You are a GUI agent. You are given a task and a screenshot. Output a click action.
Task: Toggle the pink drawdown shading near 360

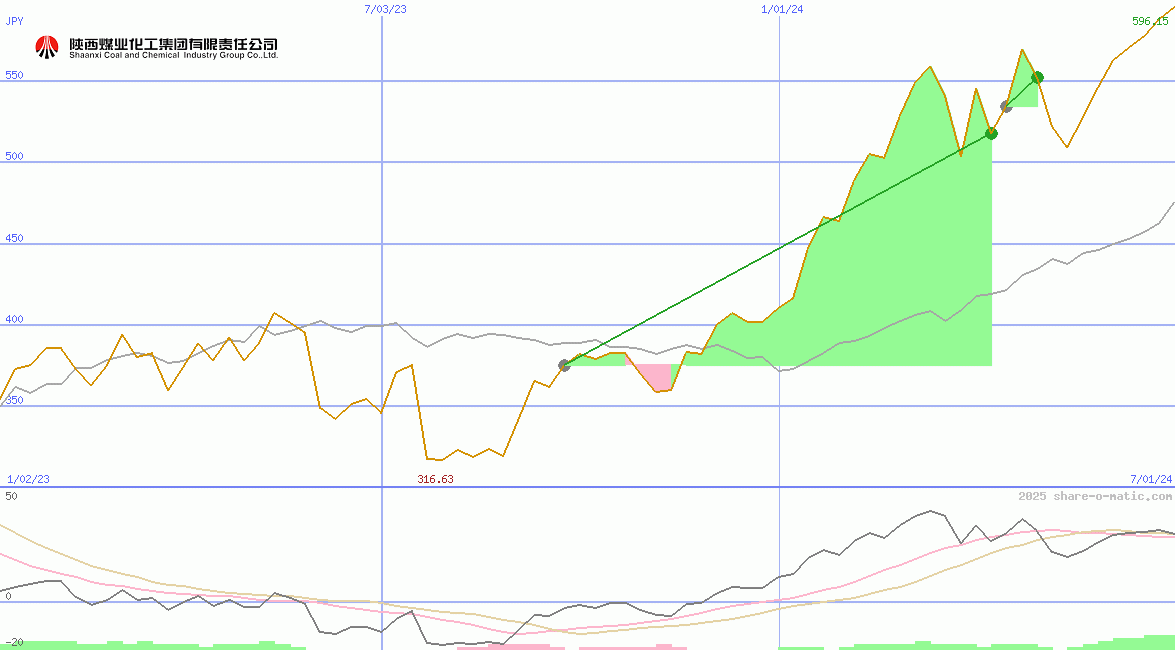click(x=655, y=380)
